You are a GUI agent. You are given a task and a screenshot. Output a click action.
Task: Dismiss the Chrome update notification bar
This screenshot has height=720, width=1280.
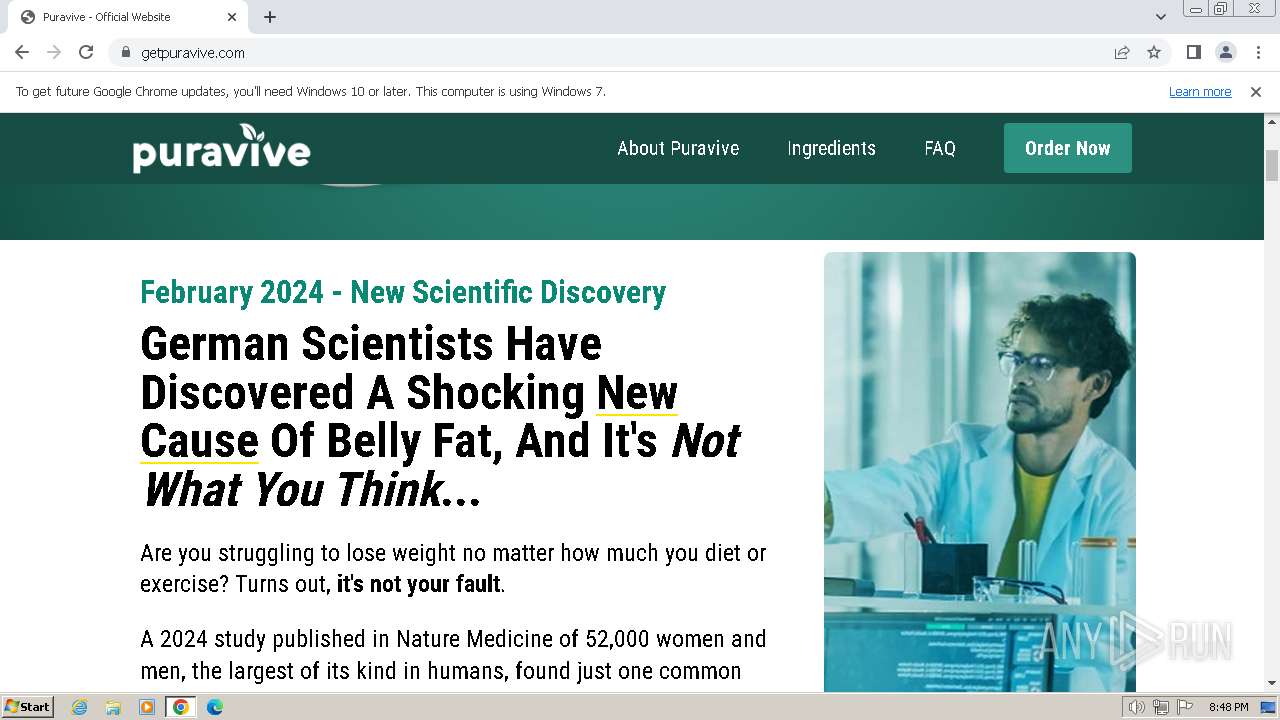click(x=1256, y=92)
